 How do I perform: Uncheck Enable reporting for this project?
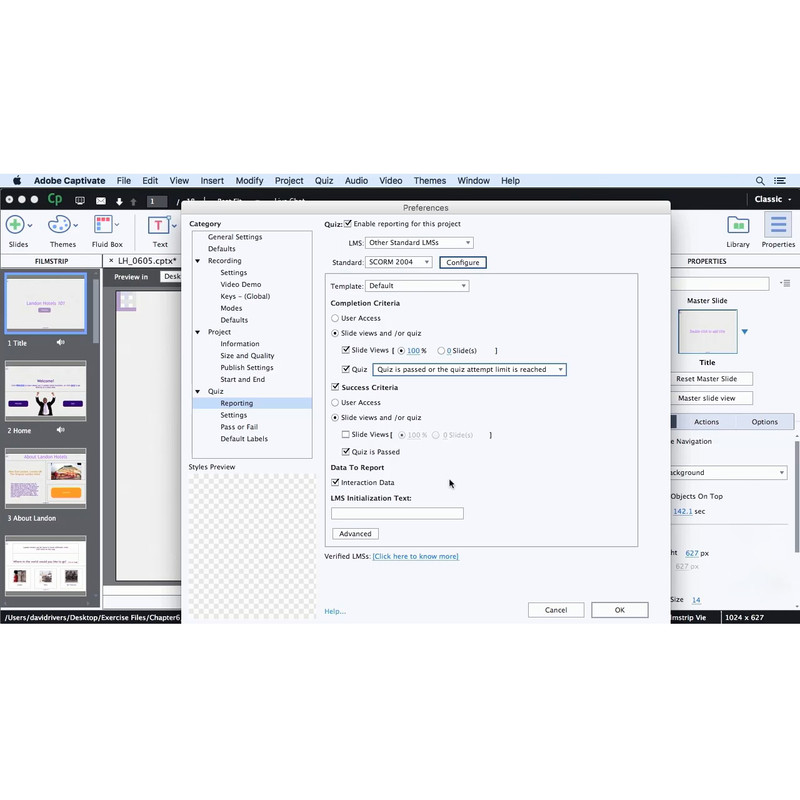click(x=348, y=224)
